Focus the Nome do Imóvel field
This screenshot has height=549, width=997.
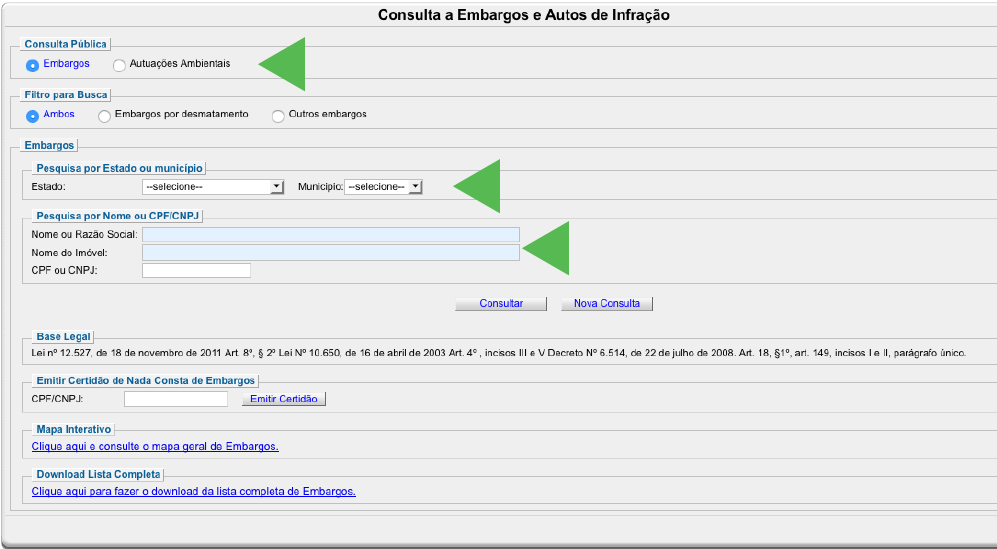331,253
